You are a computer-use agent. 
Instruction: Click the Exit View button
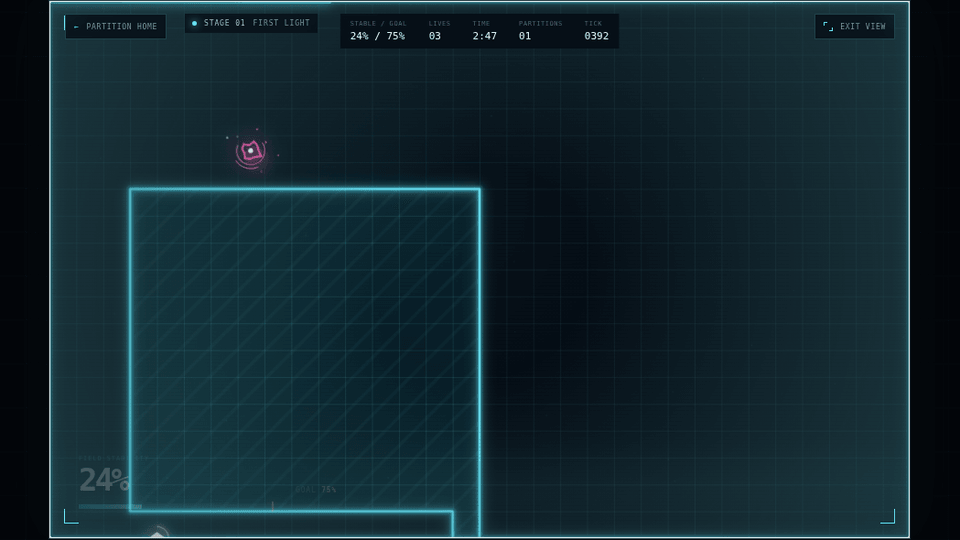pyautogui.click(x=854, y=26)
